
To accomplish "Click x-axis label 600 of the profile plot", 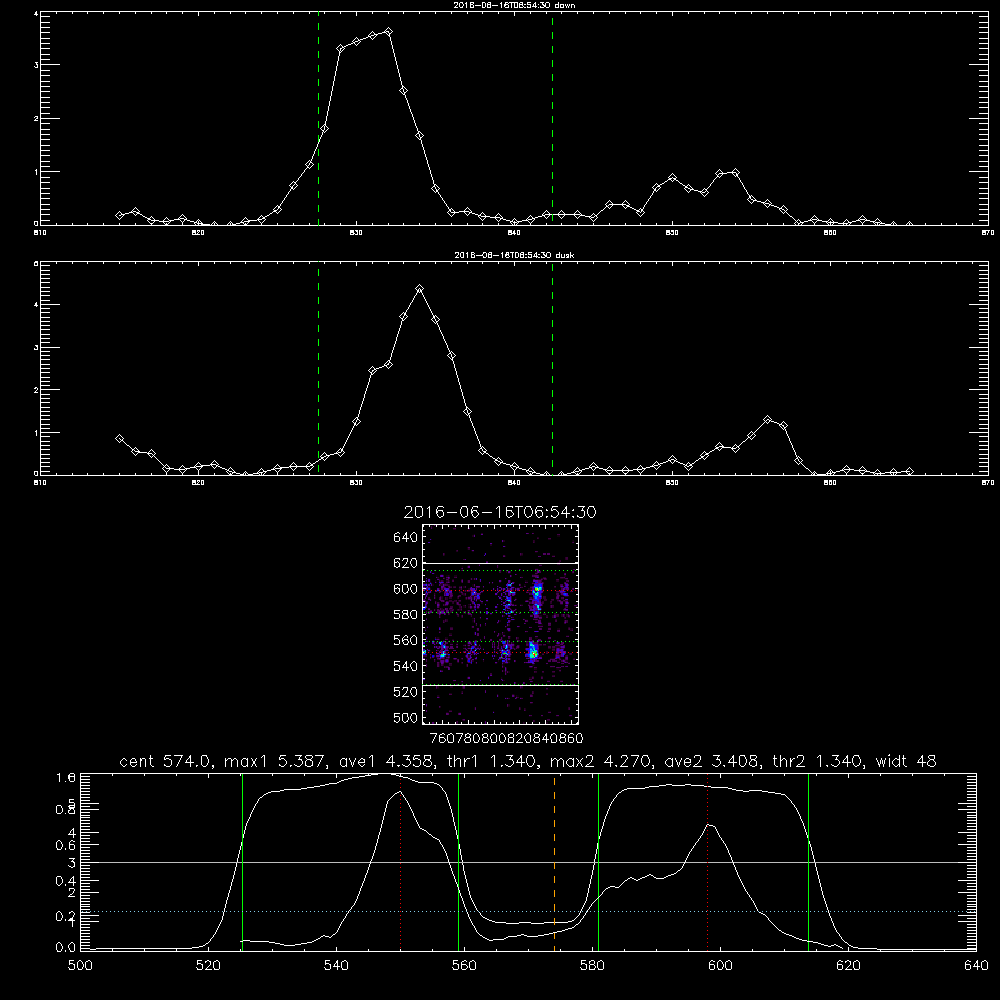I will (x=720, y=966).
